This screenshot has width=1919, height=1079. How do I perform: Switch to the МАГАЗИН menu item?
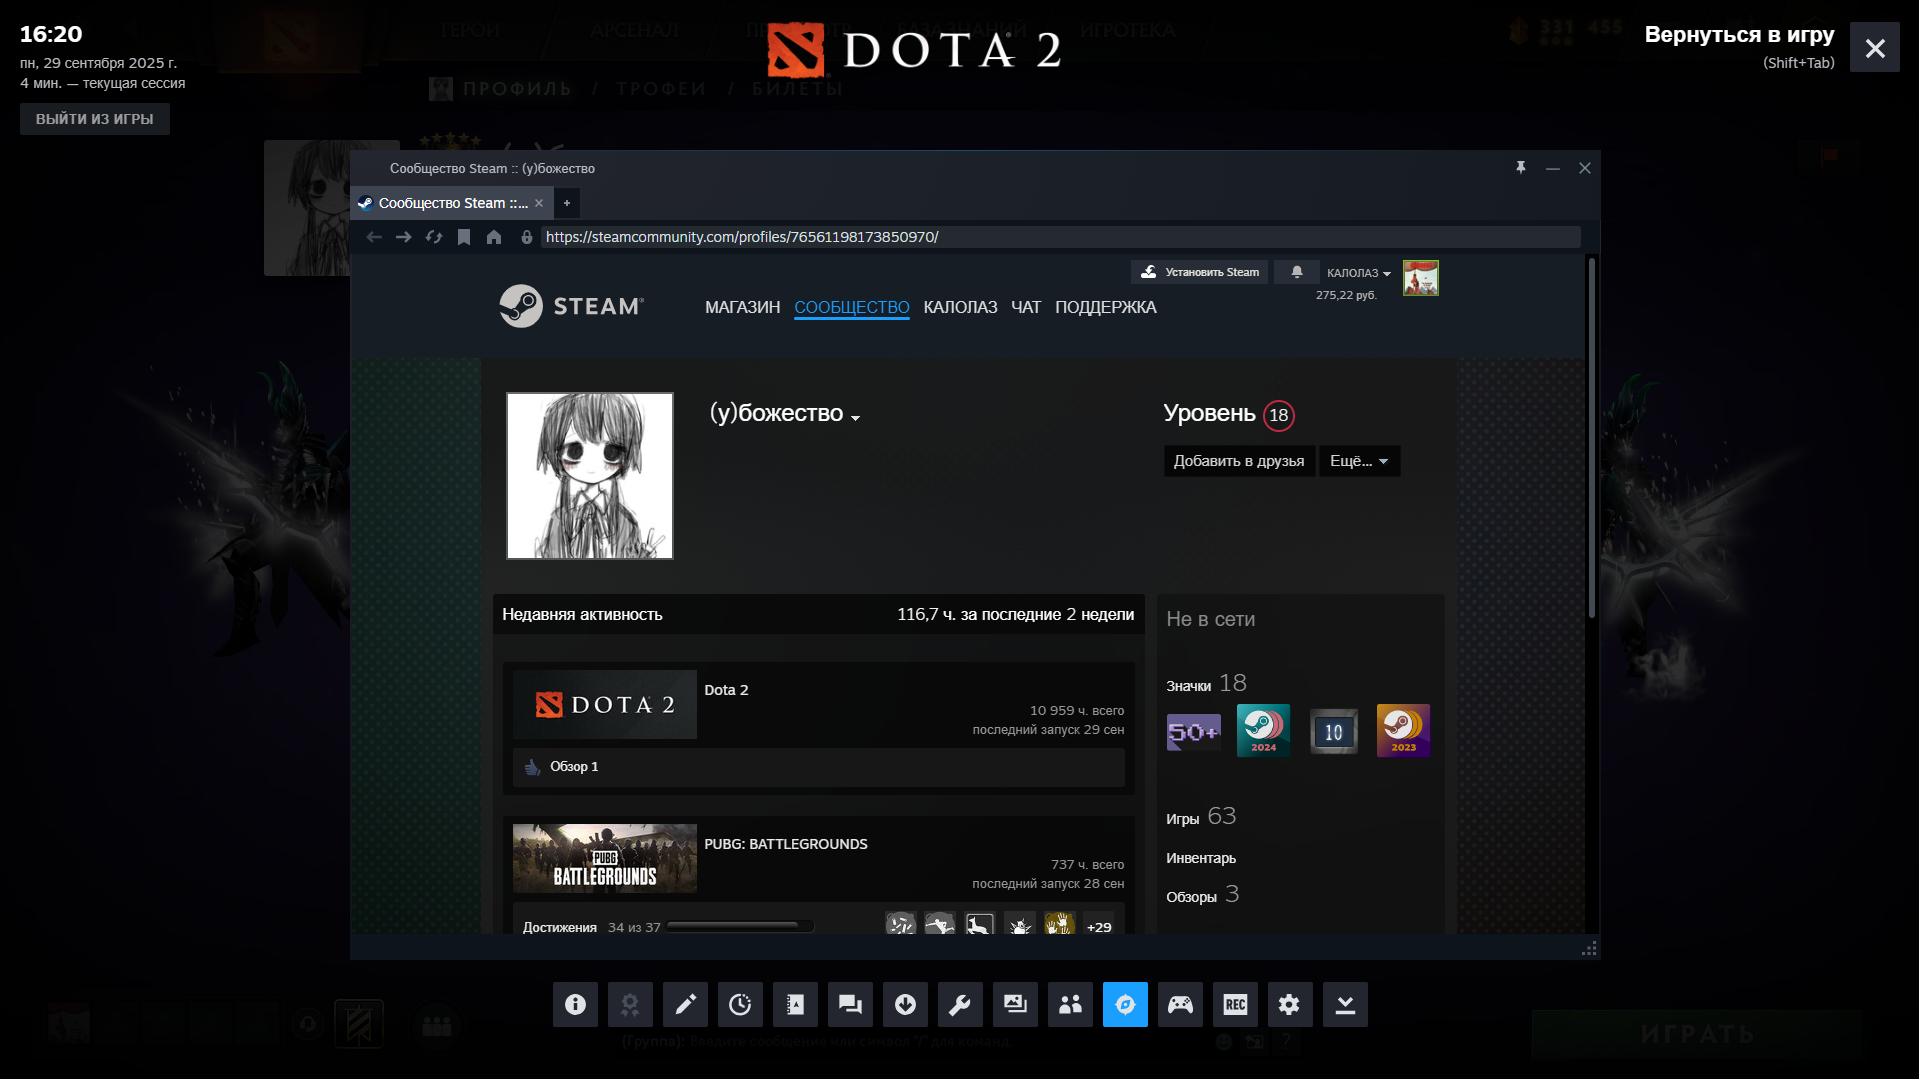742,307
